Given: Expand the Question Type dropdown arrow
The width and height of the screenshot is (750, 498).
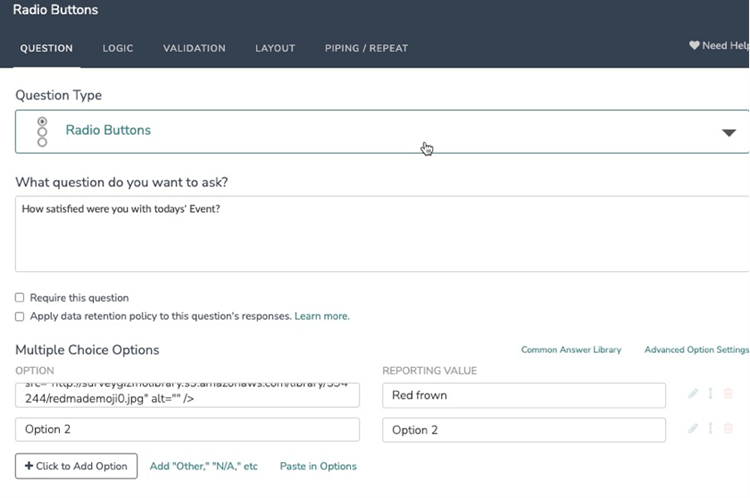Looking at the screenshot, I should [729, 132].
